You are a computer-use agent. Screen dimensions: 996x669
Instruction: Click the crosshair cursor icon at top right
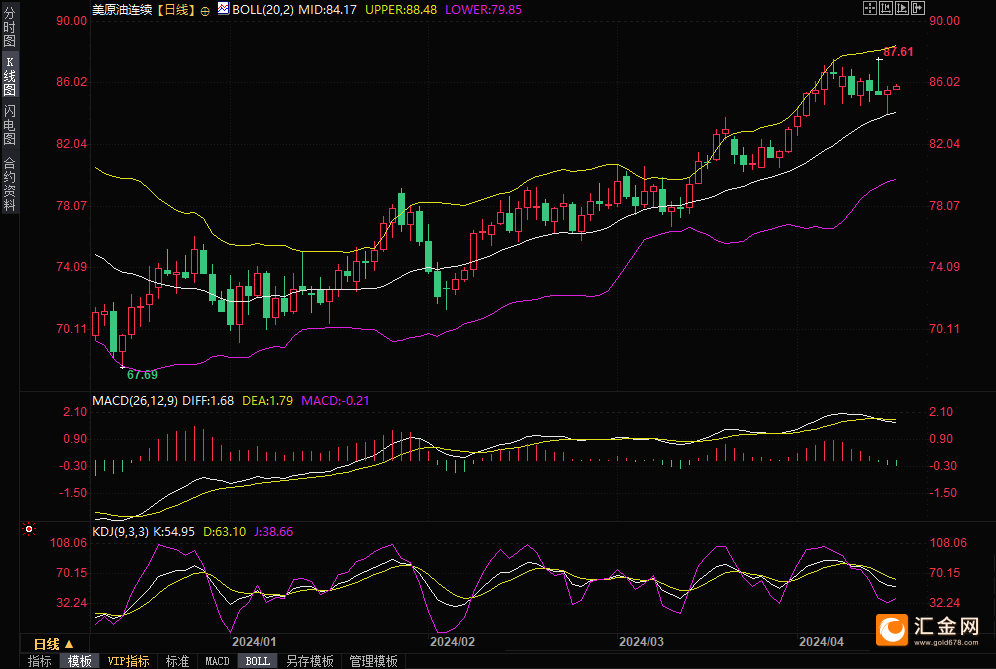[x=868, y=8]
